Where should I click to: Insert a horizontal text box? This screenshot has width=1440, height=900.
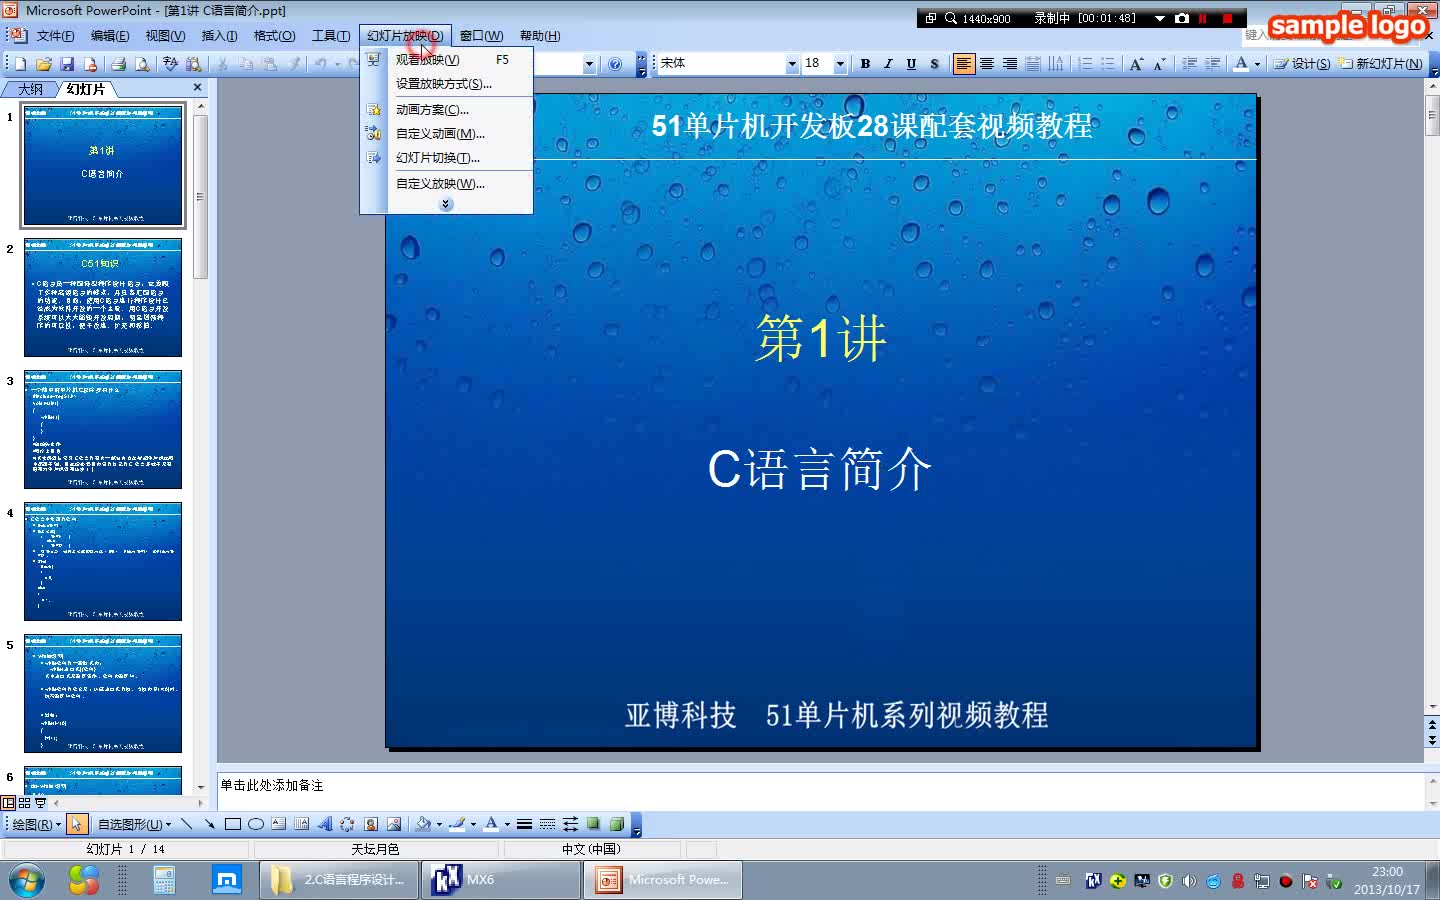tap(278, 824)
